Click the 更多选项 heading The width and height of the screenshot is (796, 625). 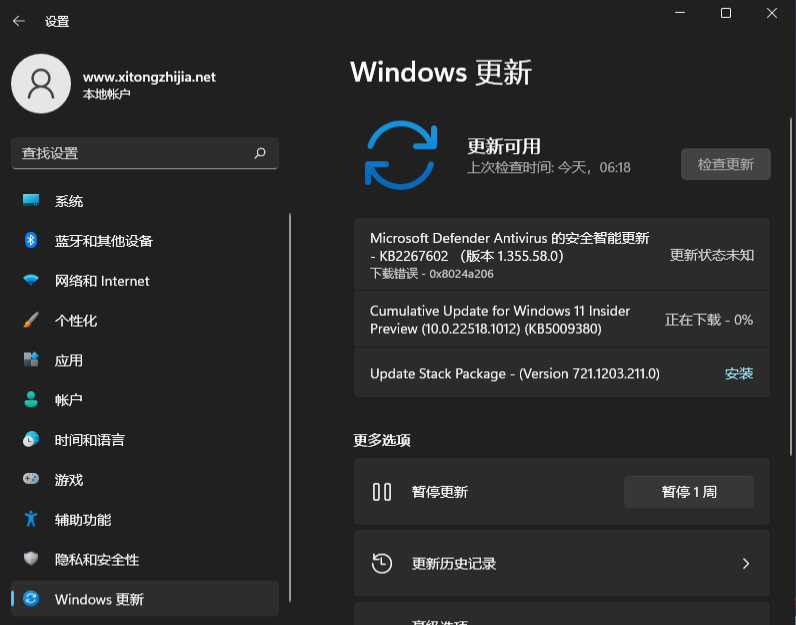coord(382,440)
